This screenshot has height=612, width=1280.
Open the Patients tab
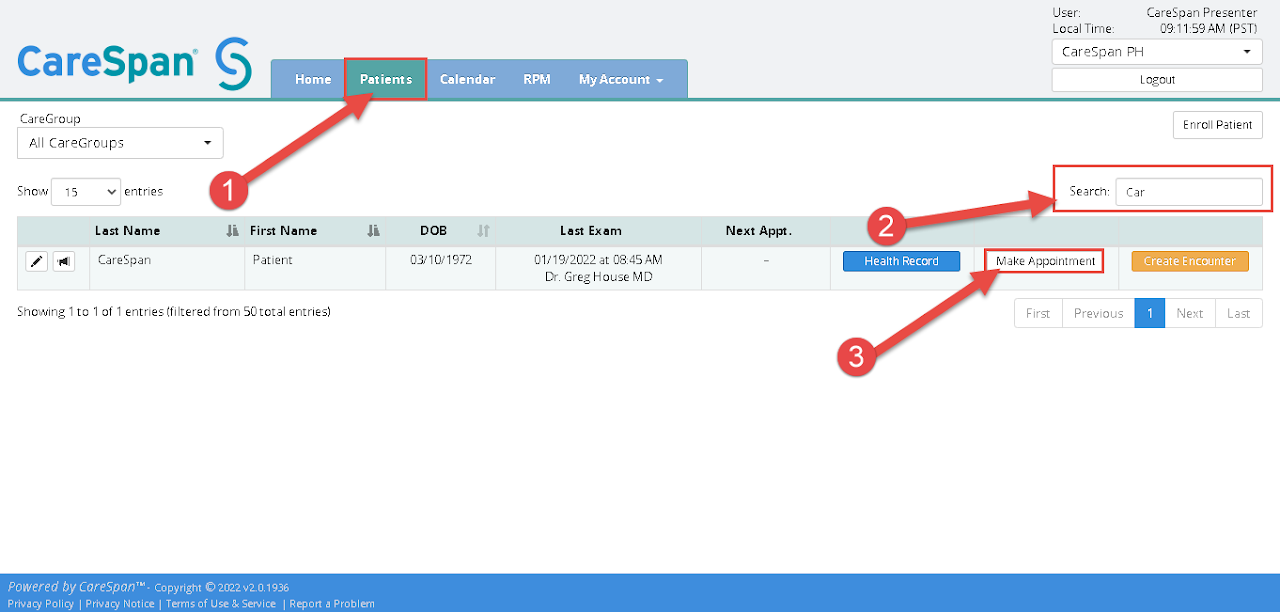click(x=386, y=80)
